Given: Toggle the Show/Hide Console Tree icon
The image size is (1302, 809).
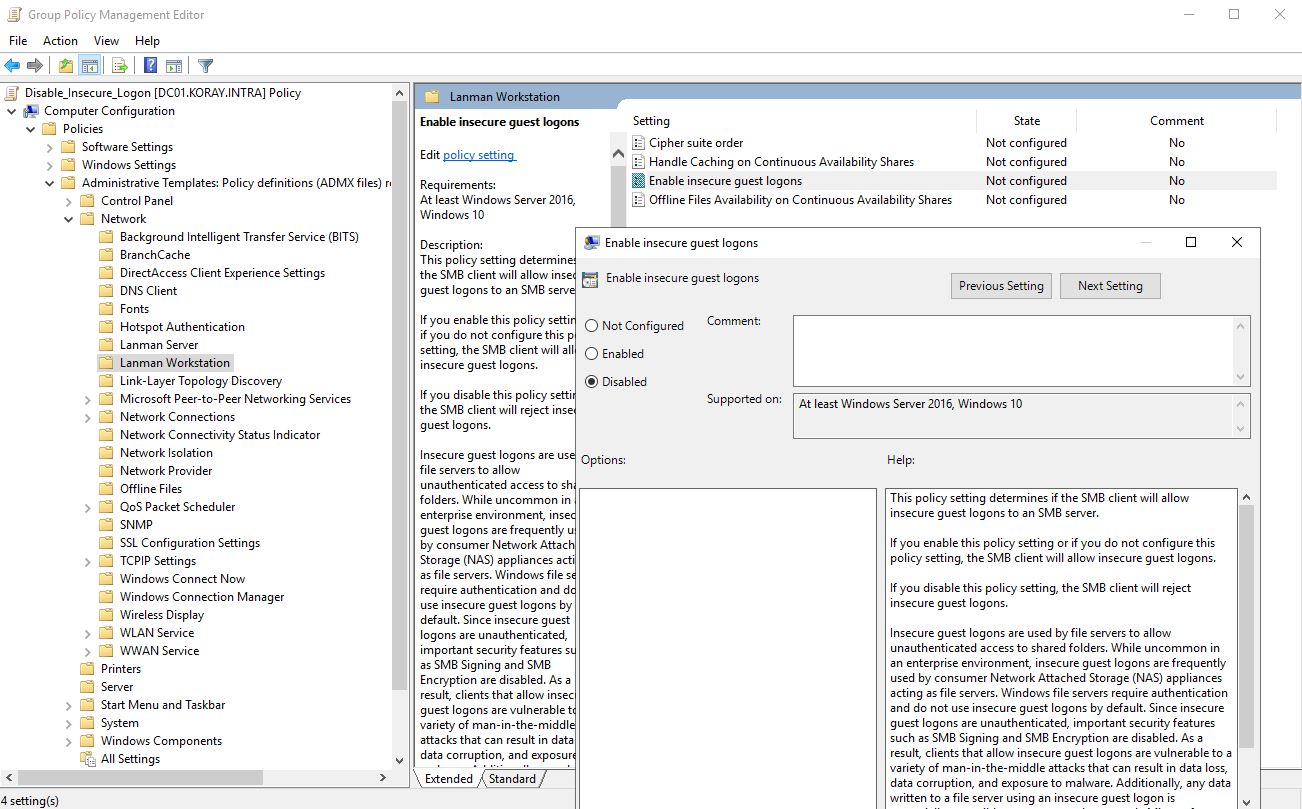Looking at the screenshot, I should click(90, 66).
